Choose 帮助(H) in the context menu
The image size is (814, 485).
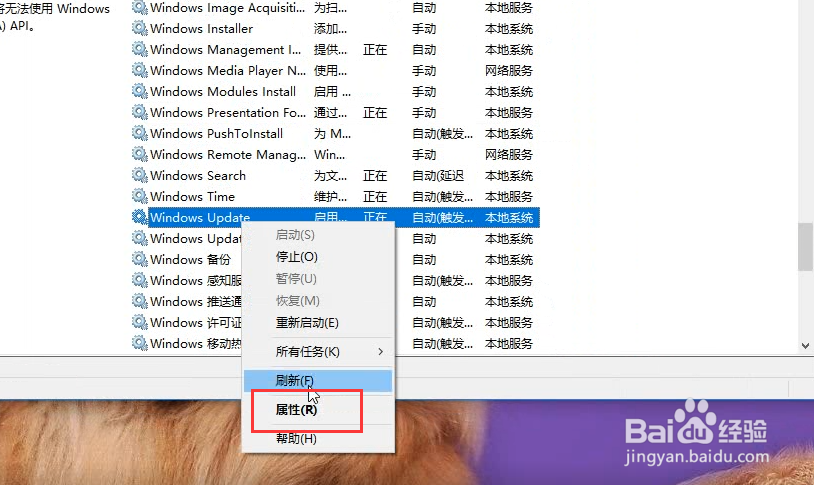(x=318, y=439)
